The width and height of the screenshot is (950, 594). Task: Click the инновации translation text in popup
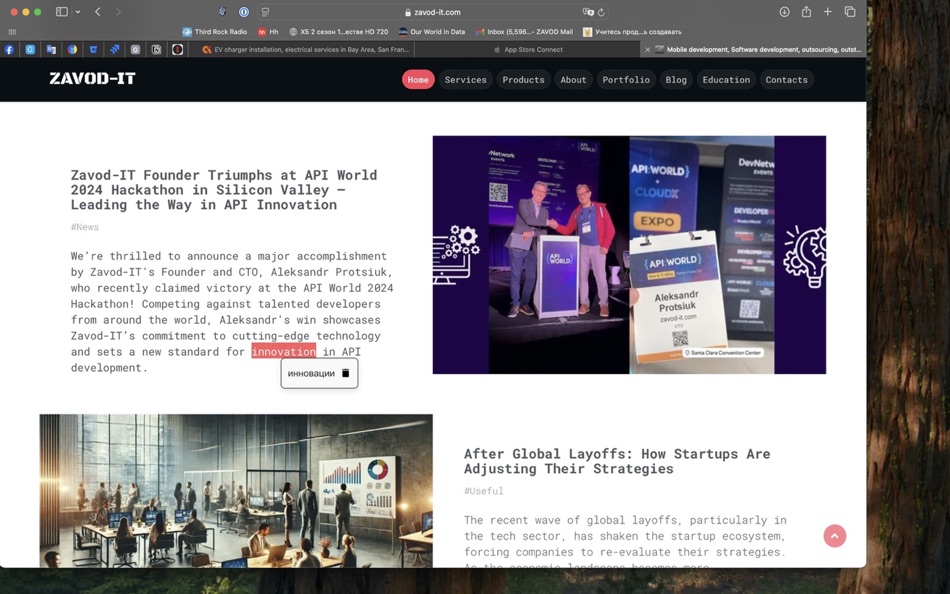click(x=311, y=373)
